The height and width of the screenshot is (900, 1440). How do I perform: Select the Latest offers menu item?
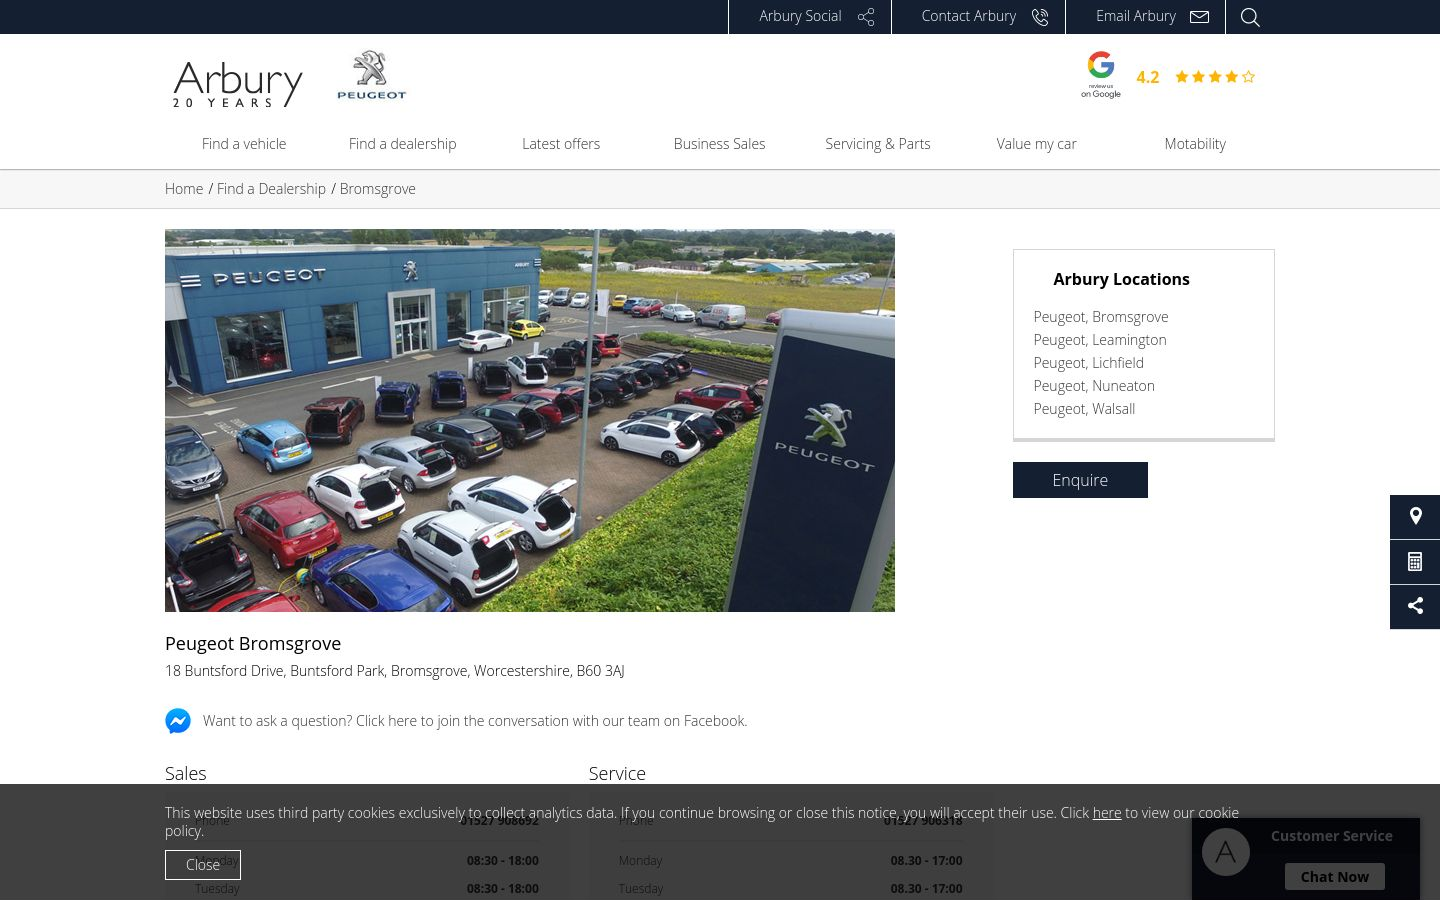tap(561, 144)
